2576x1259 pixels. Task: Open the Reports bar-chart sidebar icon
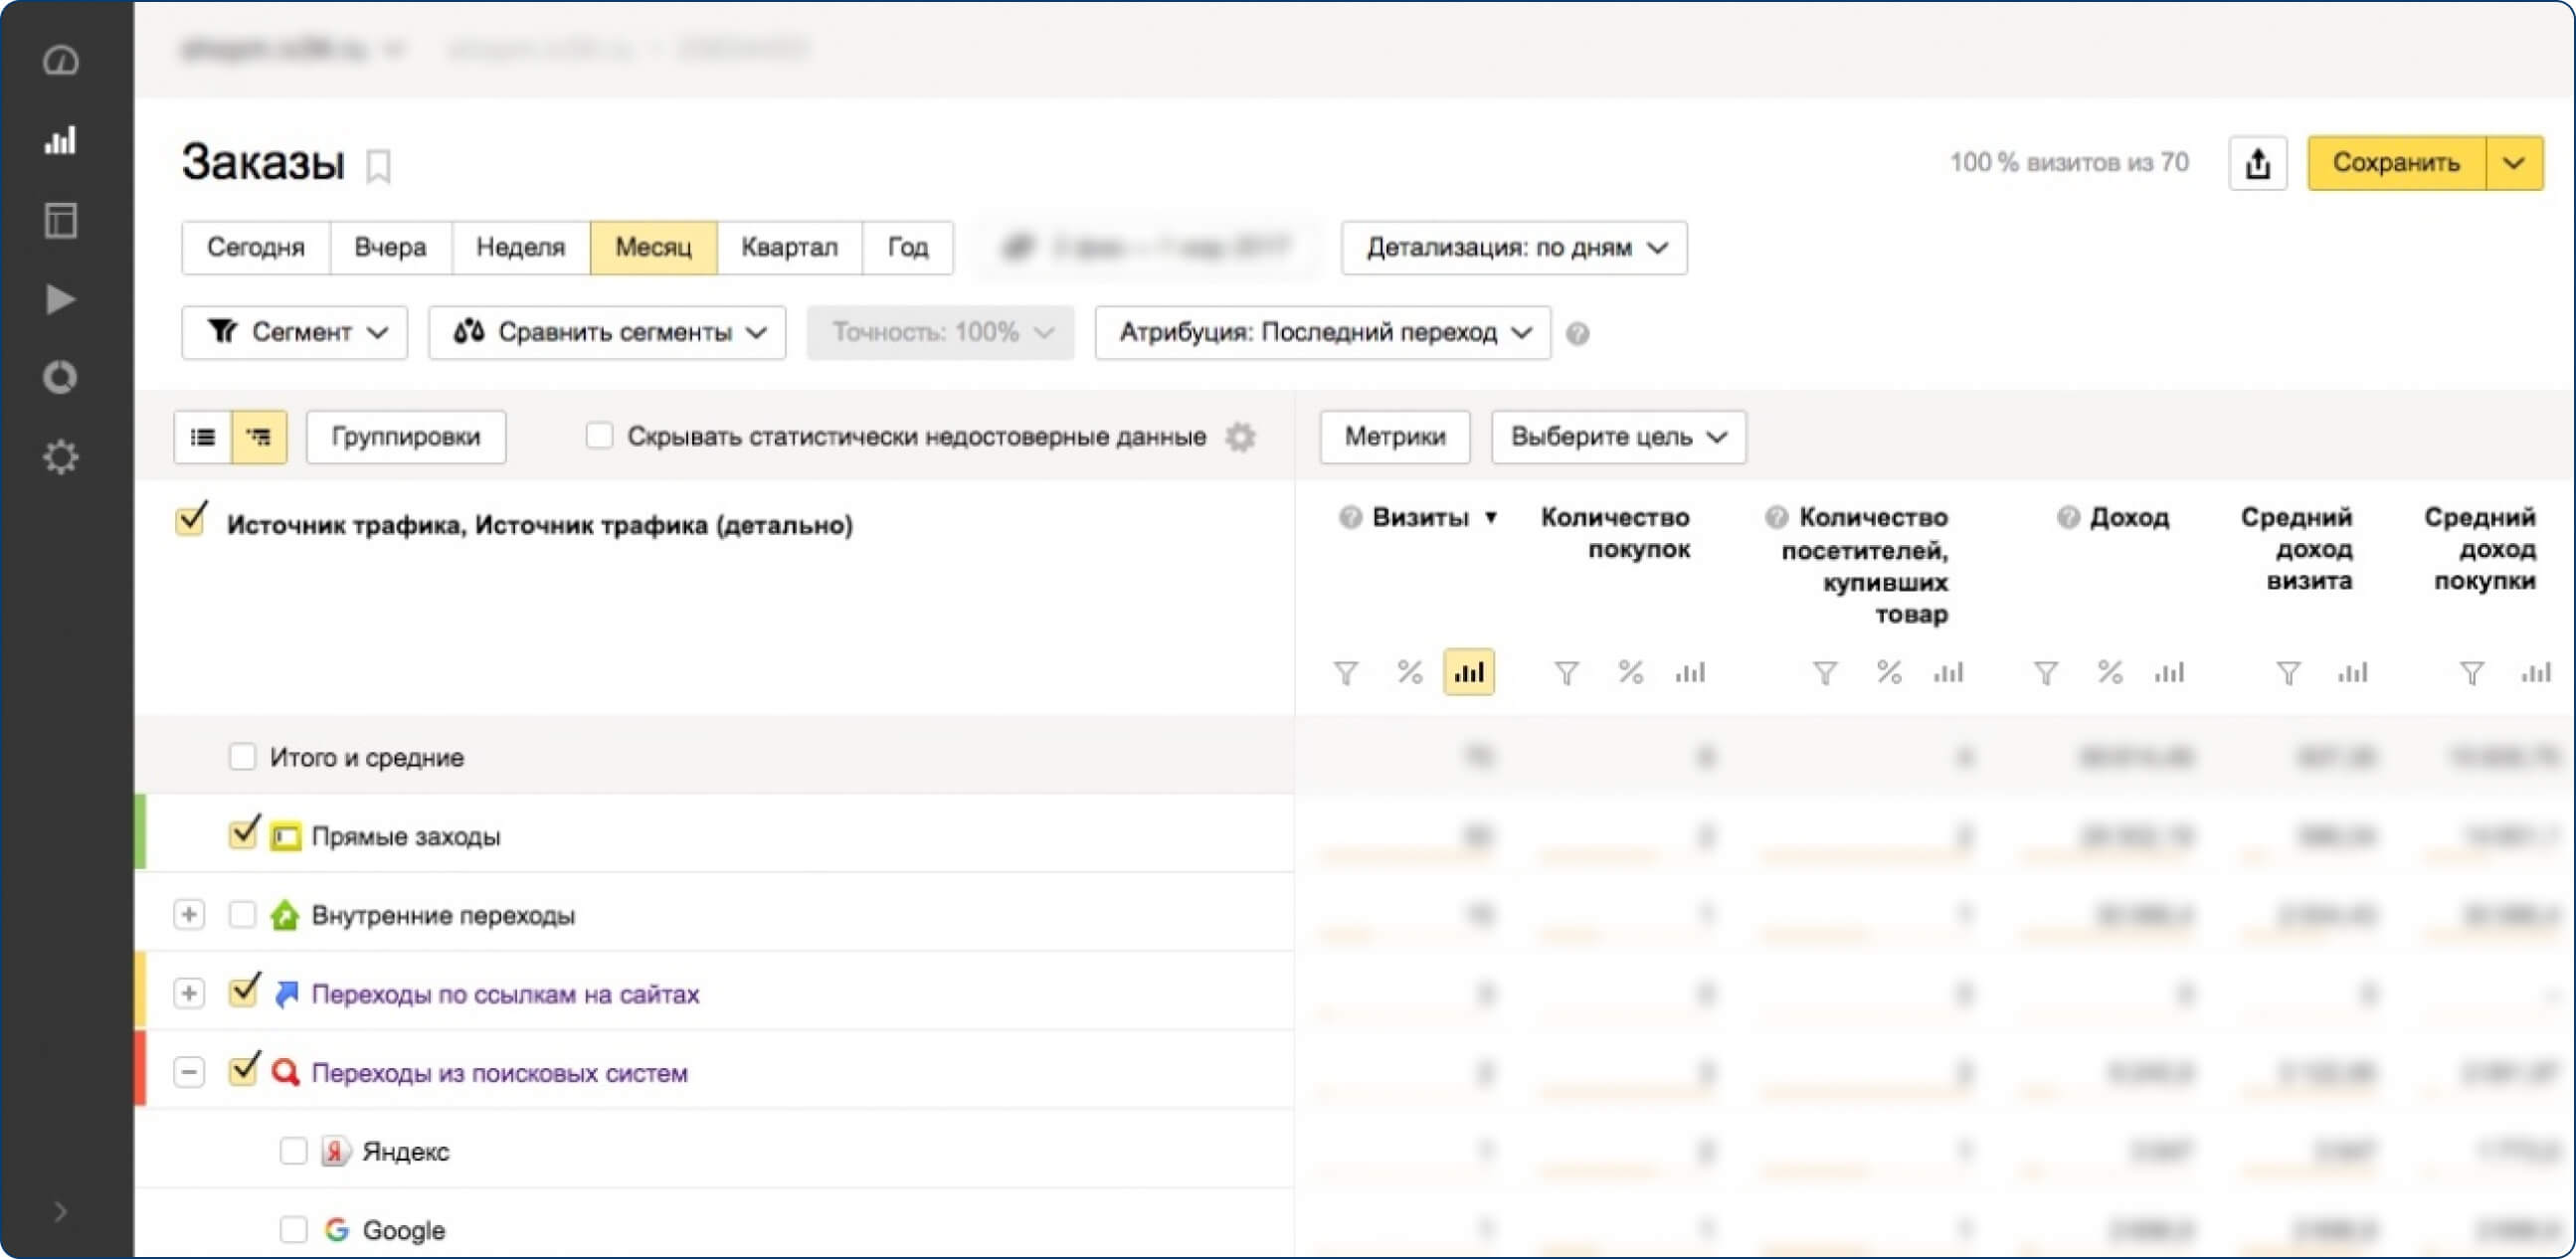pos(60,140)
